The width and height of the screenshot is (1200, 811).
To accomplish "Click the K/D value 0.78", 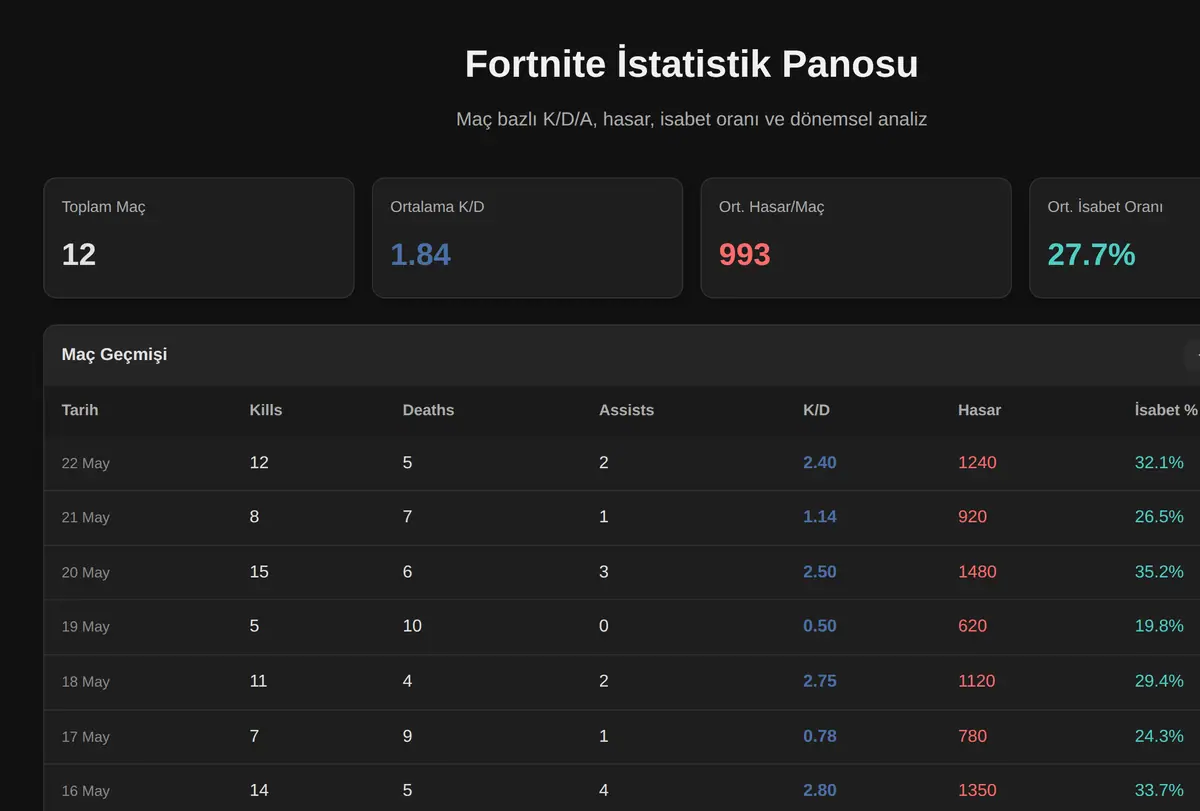I will pos(820,736).
